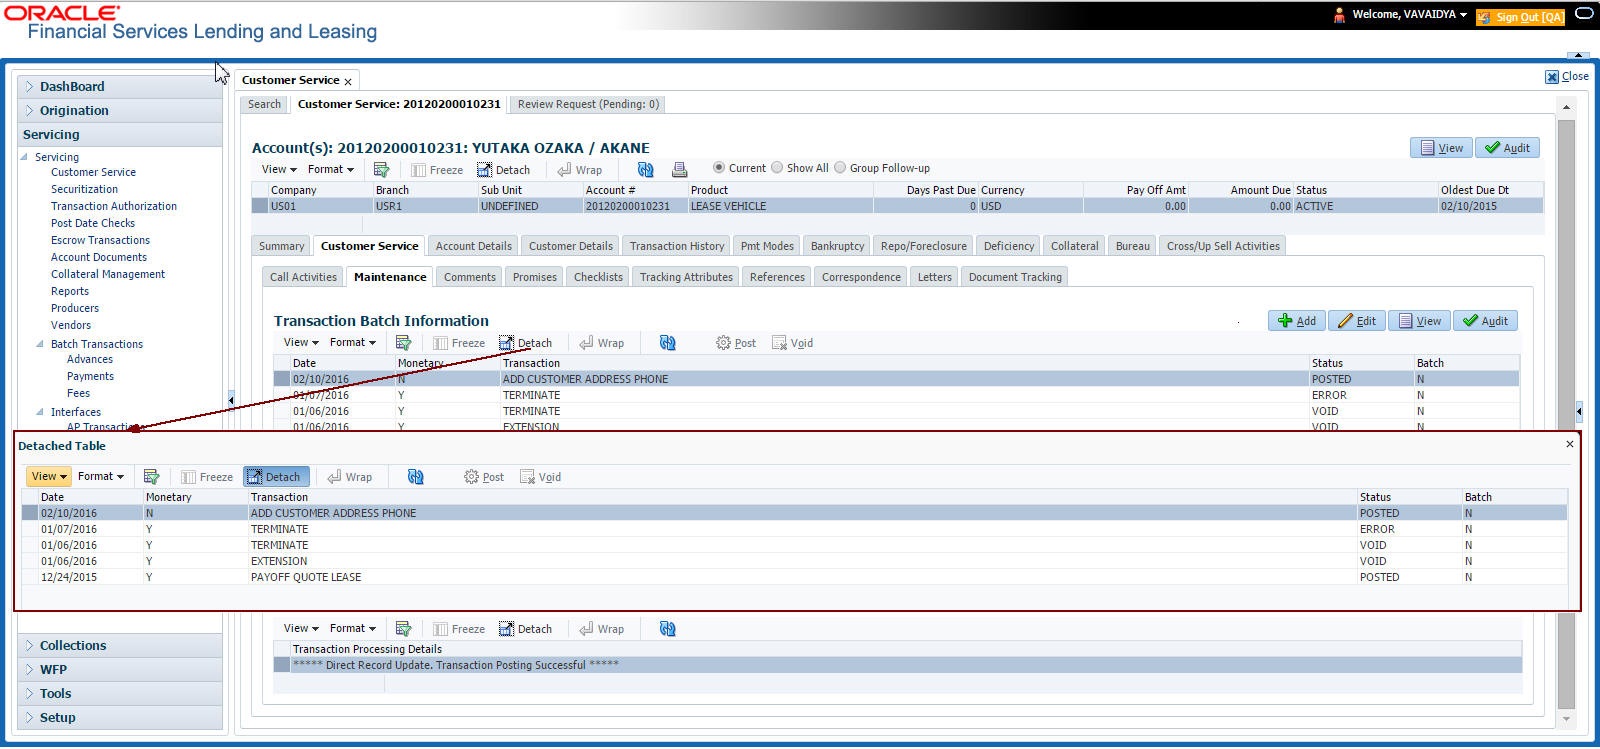Click Post in Detached Table toolbar
The width and height of the screenshot is (1600, 749).
tap(484, 477)
